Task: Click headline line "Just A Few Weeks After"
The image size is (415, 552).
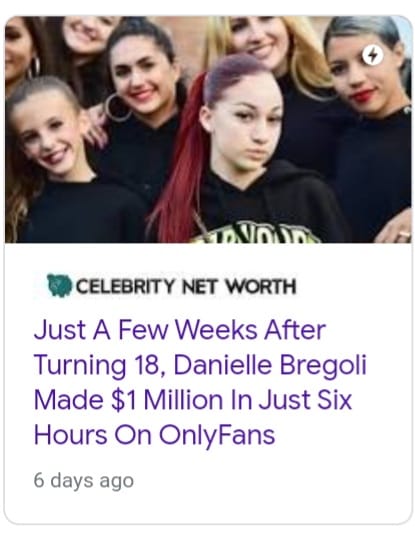Action: (180, 330)
